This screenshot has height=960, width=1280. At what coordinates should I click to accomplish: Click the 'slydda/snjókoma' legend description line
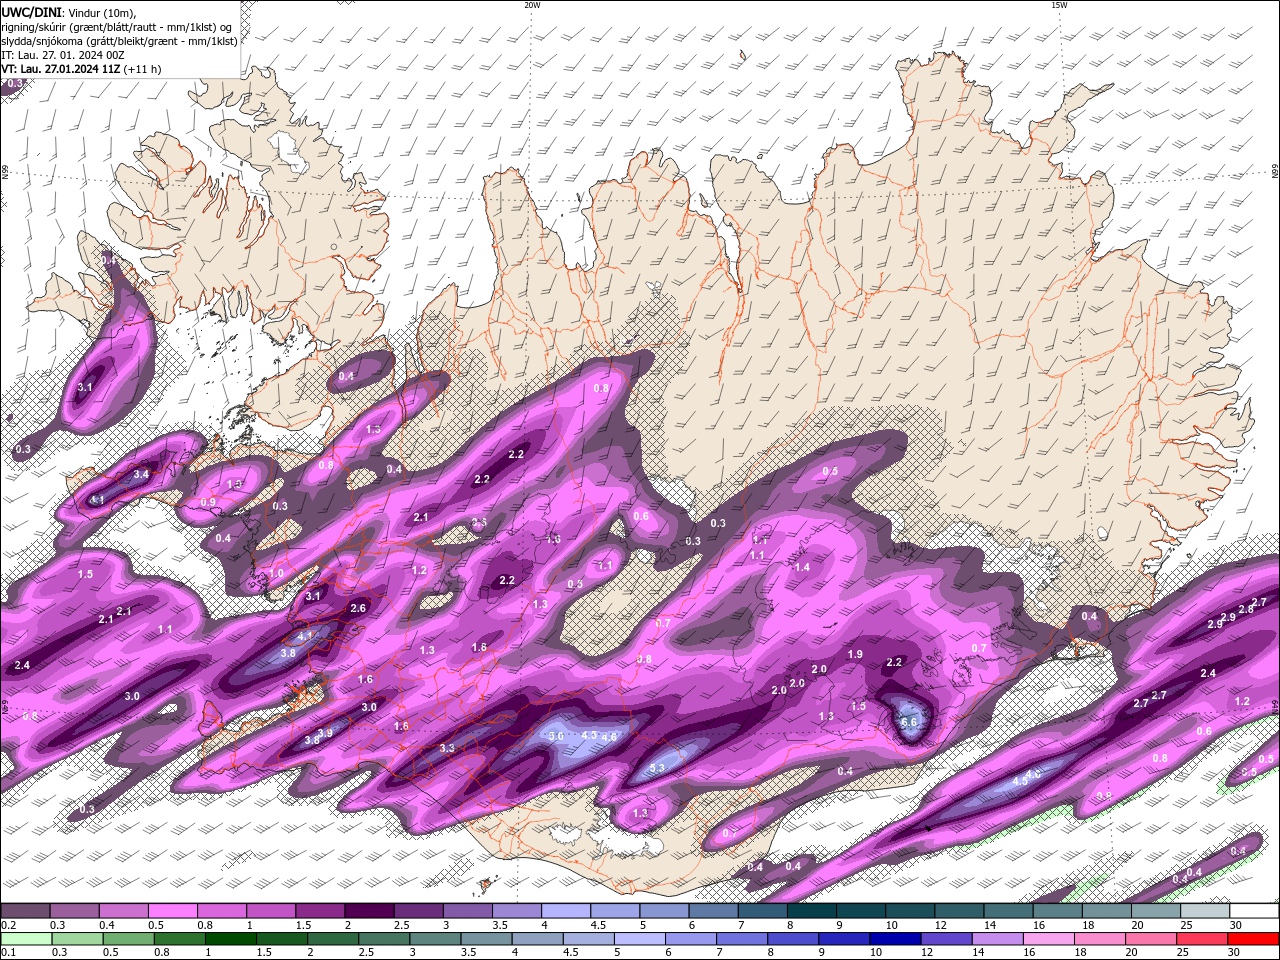point(119,41)
